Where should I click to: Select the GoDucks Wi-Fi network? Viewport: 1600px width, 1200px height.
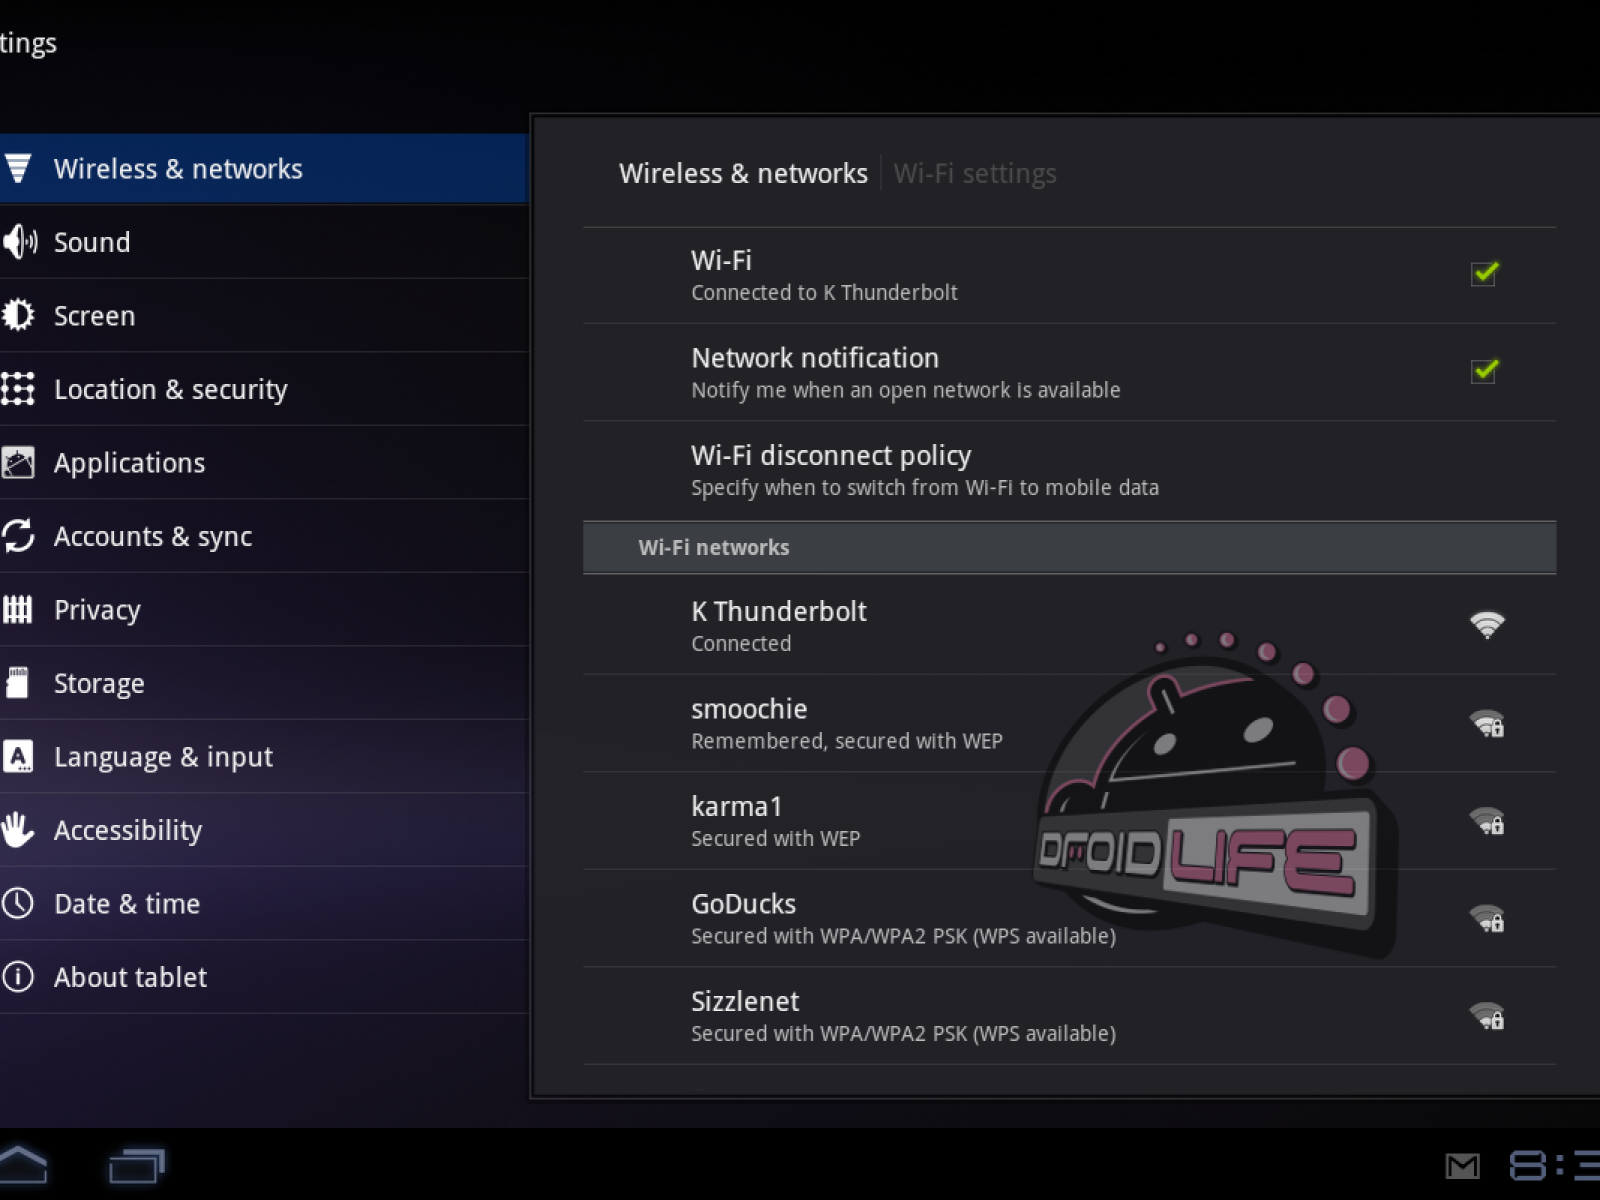pos(902,918)
